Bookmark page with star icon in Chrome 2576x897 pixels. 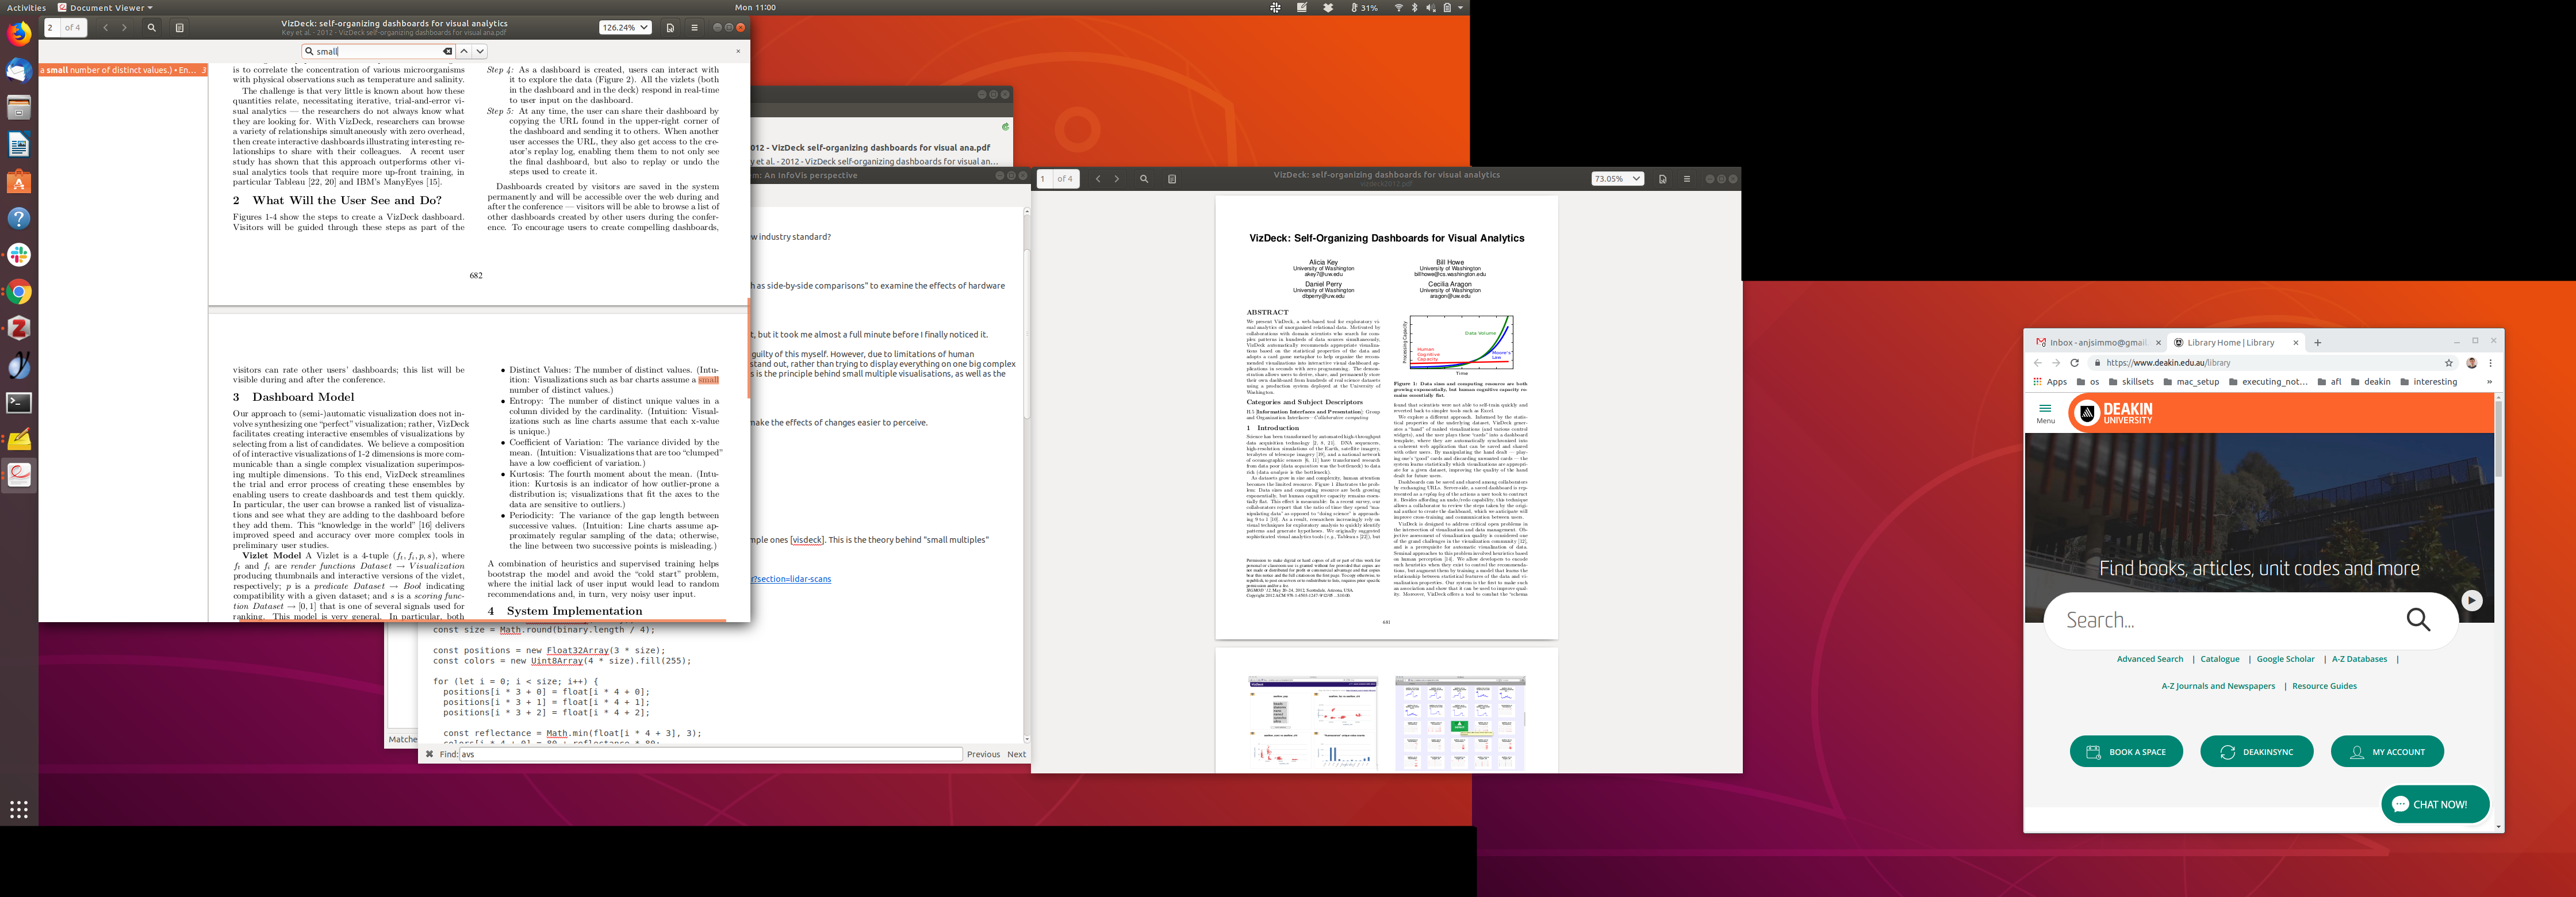[x=2449, y=363]
